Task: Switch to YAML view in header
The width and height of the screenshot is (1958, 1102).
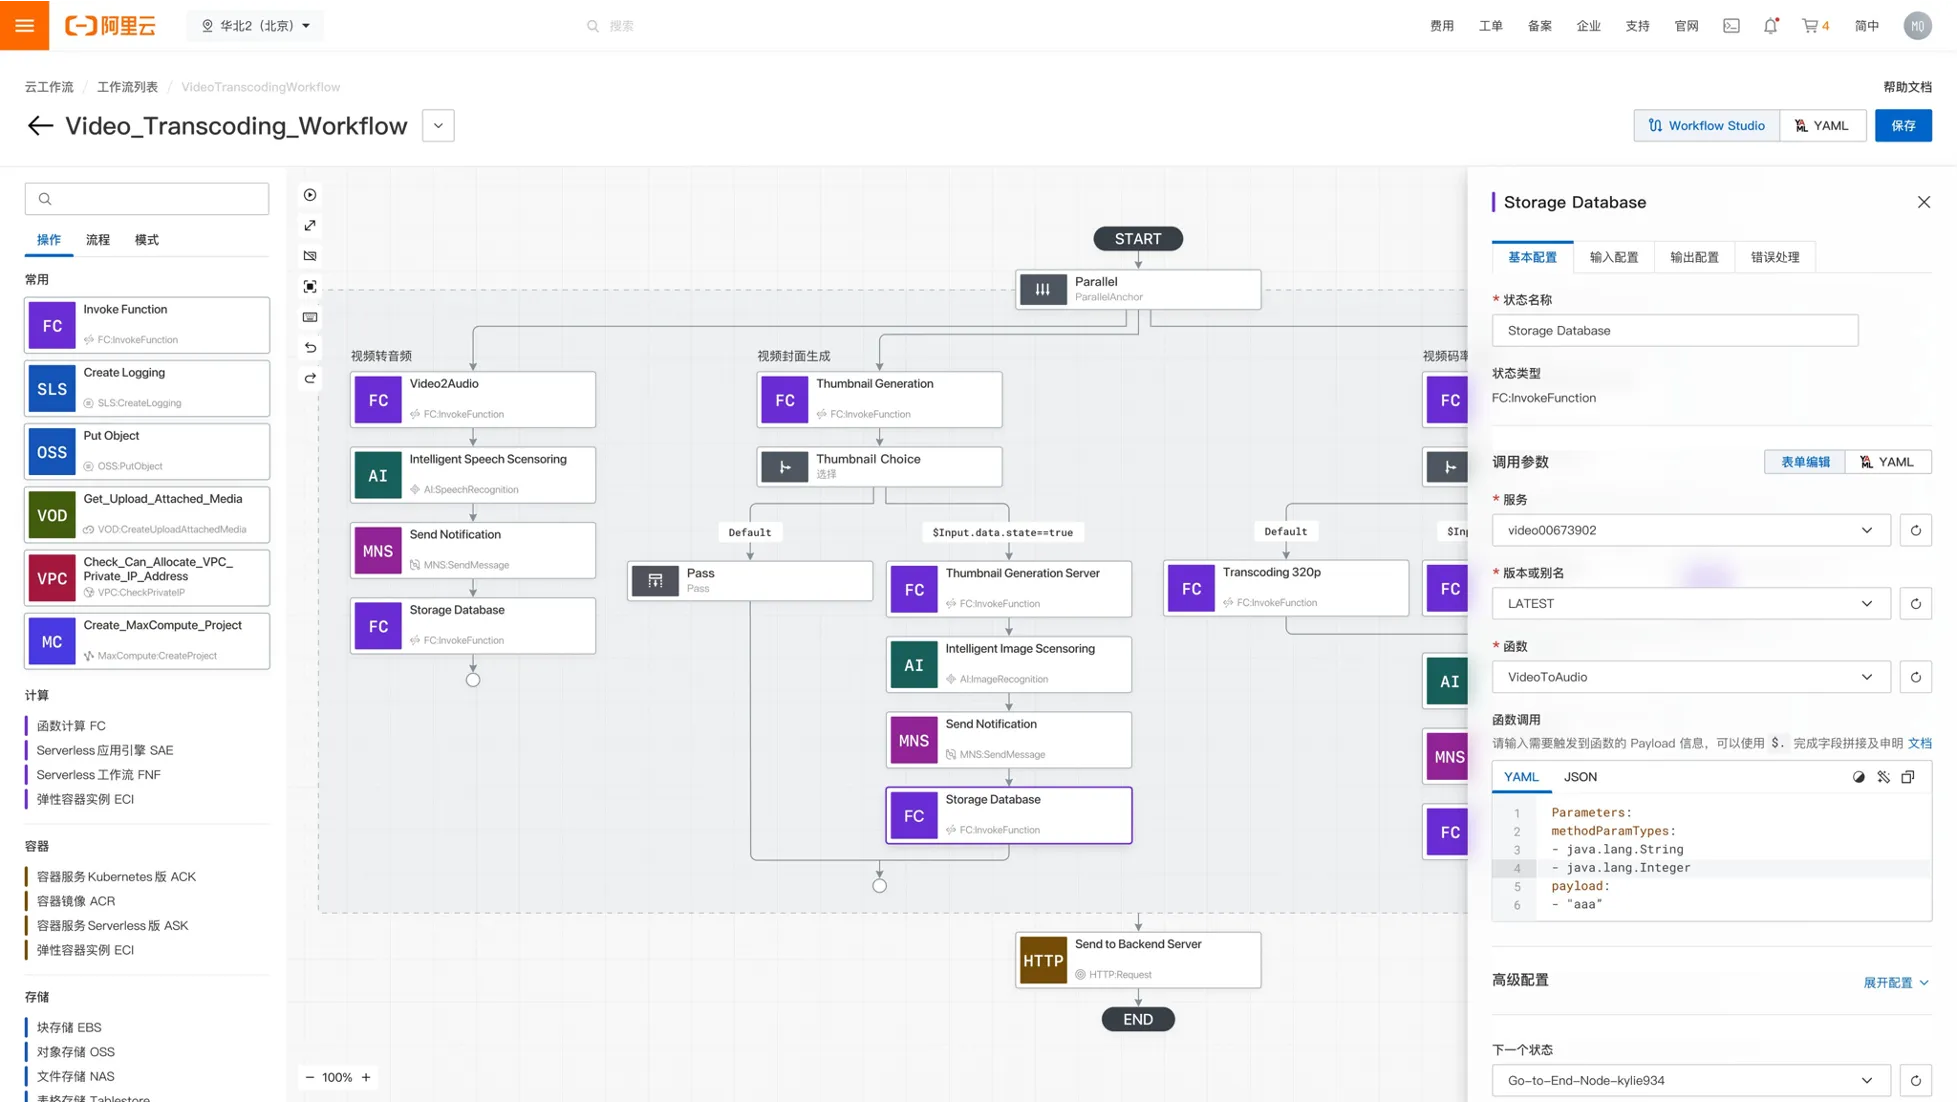Action: click(x=1822, y=126)
